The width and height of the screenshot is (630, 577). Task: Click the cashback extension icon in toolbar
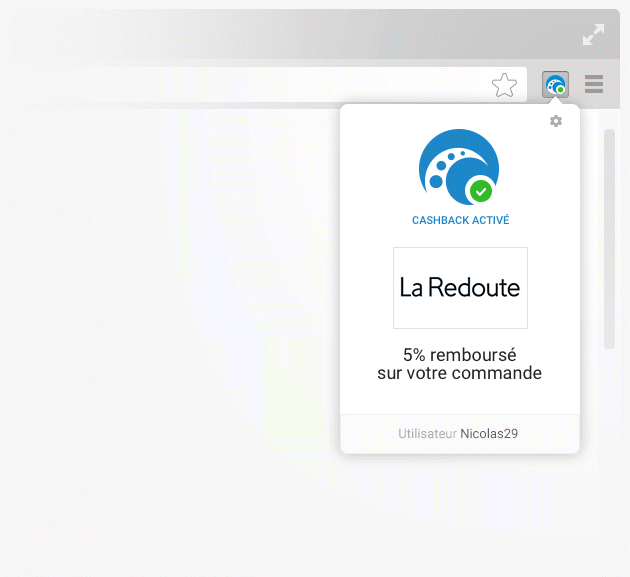click(x=555, y=84)
